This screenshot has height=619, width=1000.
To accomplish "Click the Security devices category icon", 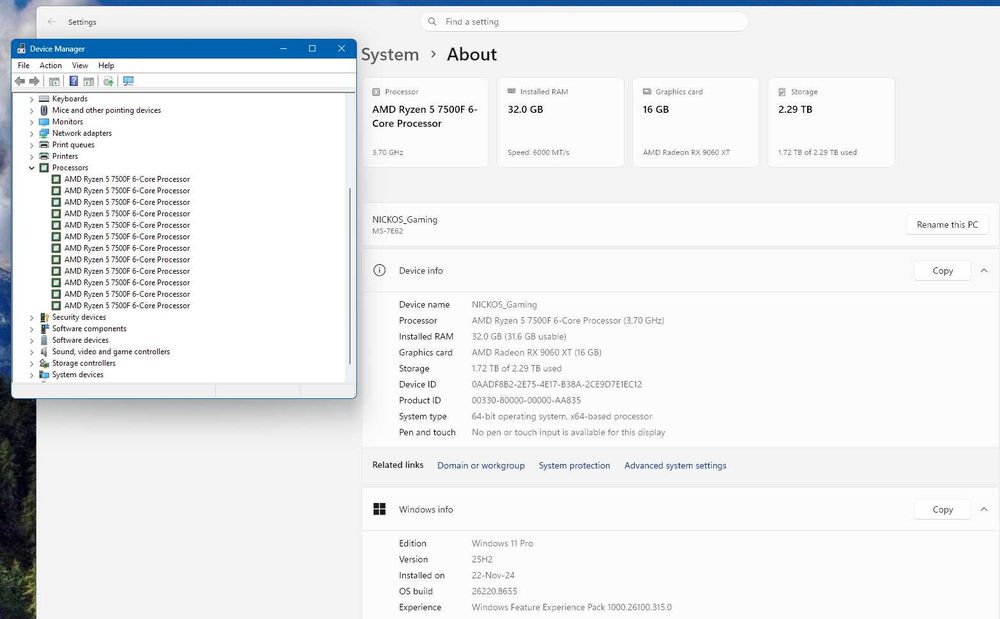I will [x=44, y=317].
